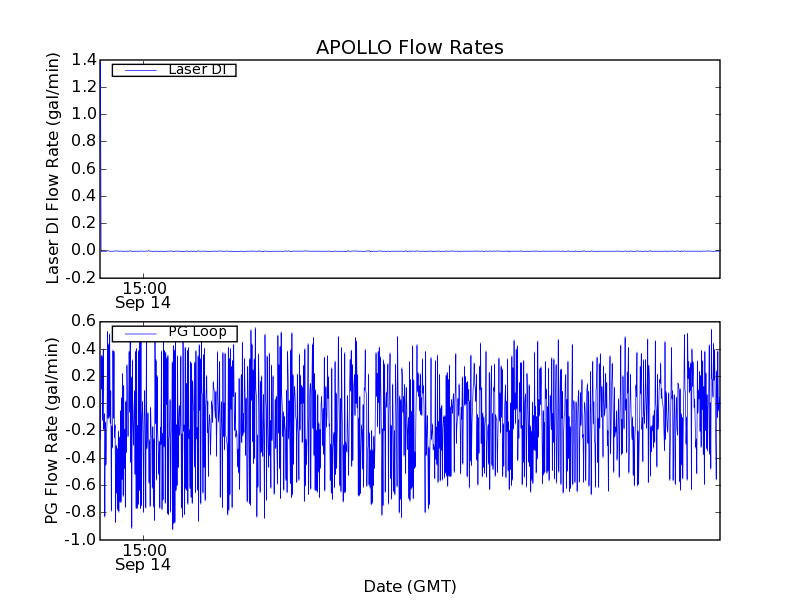This screenshot has width=800, height=600.
Task: Click the 0.0 tick on PG Flow axis
Action: pyautogui.click(x=84, y=403)
